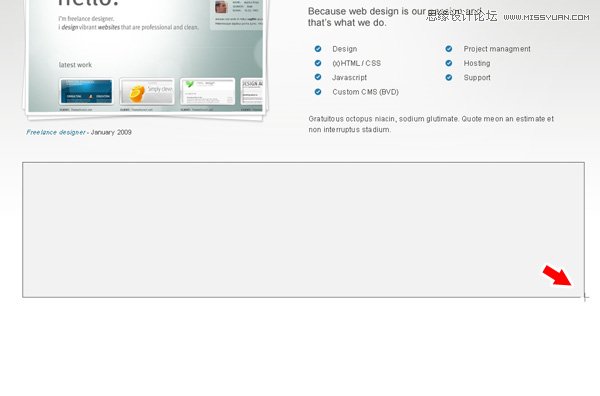The width and height of the screenshot is (600, 396).
Task: Click the check icon beside Javascript
Action: [x=318, y=77]
